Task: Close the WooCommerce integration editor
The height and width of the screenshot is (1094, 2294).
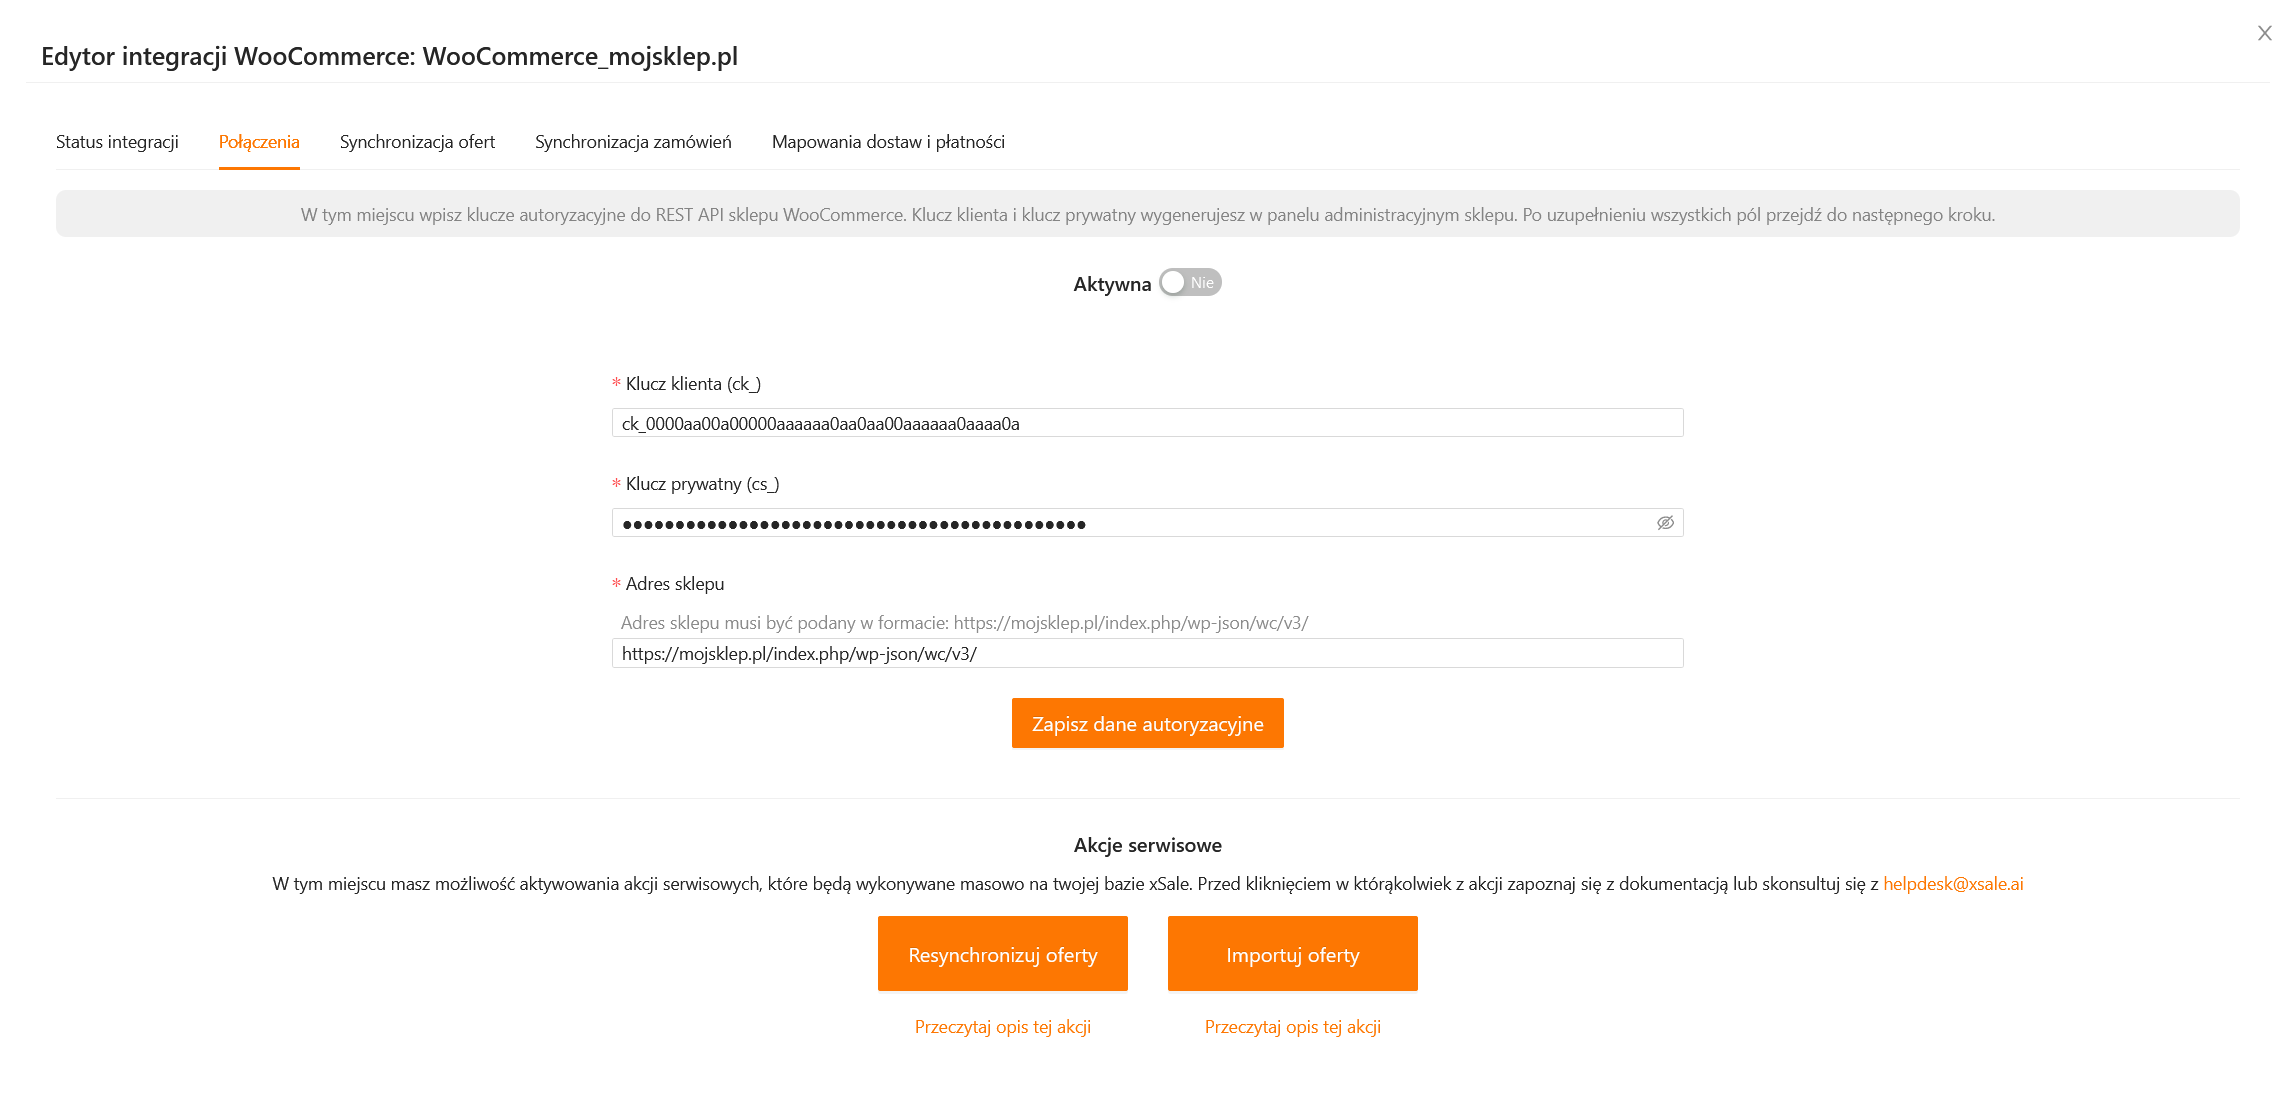Action: tap(2264, 33)
